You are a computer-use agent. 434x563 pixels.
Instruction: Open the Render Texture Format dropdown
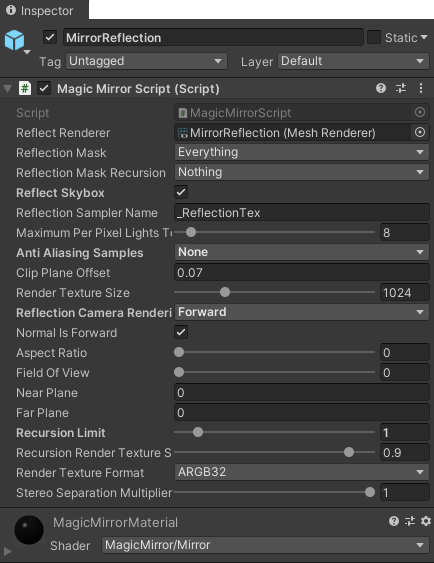point(302,472)
